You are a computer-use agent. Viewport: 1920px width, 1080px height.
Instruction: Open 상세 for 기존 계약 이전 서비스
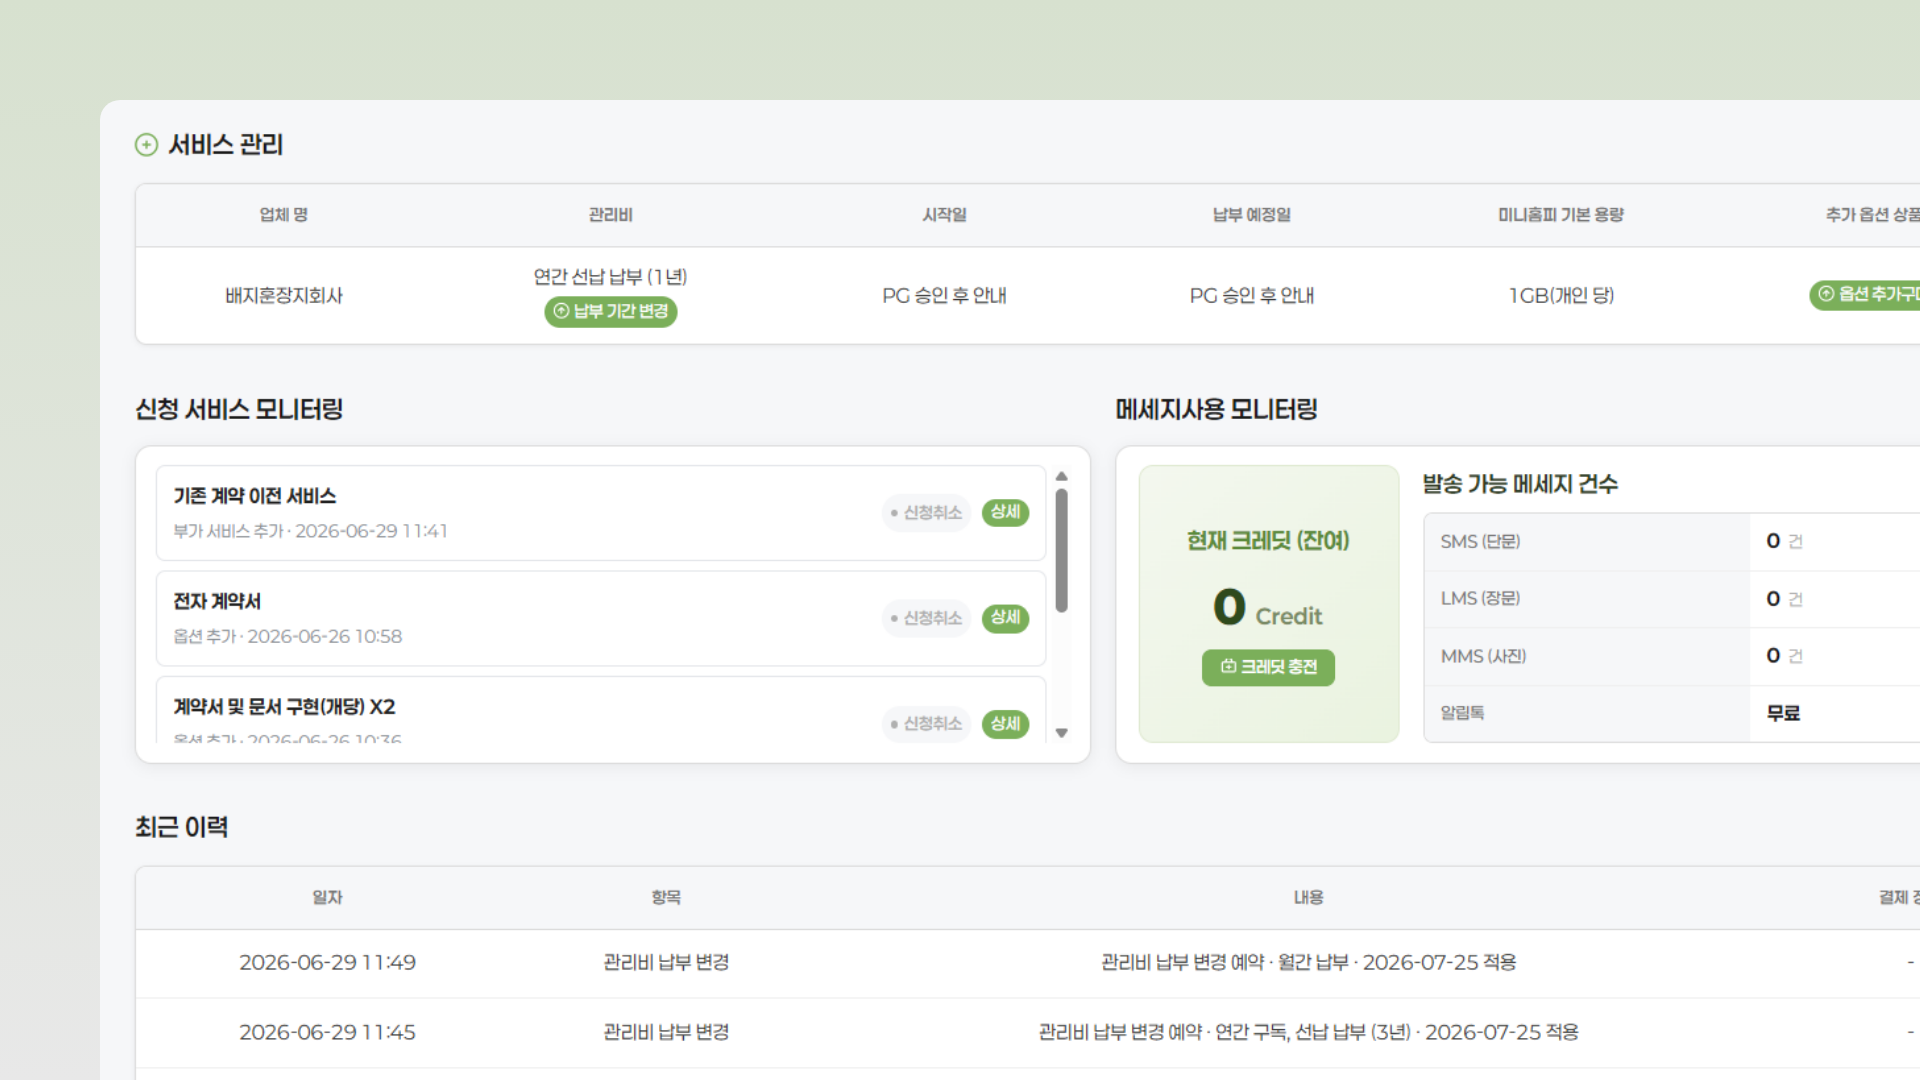(1005, 512)
